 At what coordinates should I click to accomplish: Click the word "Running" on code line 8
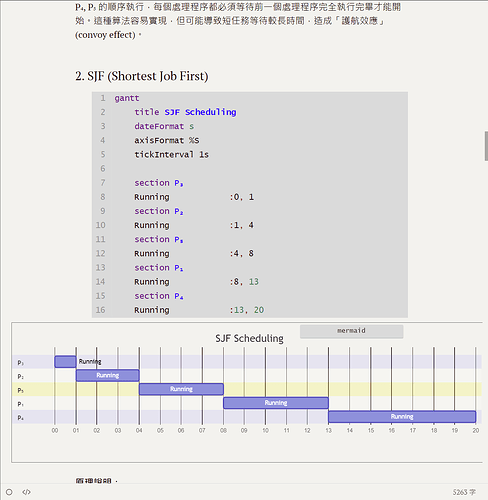tap(152, 197)
